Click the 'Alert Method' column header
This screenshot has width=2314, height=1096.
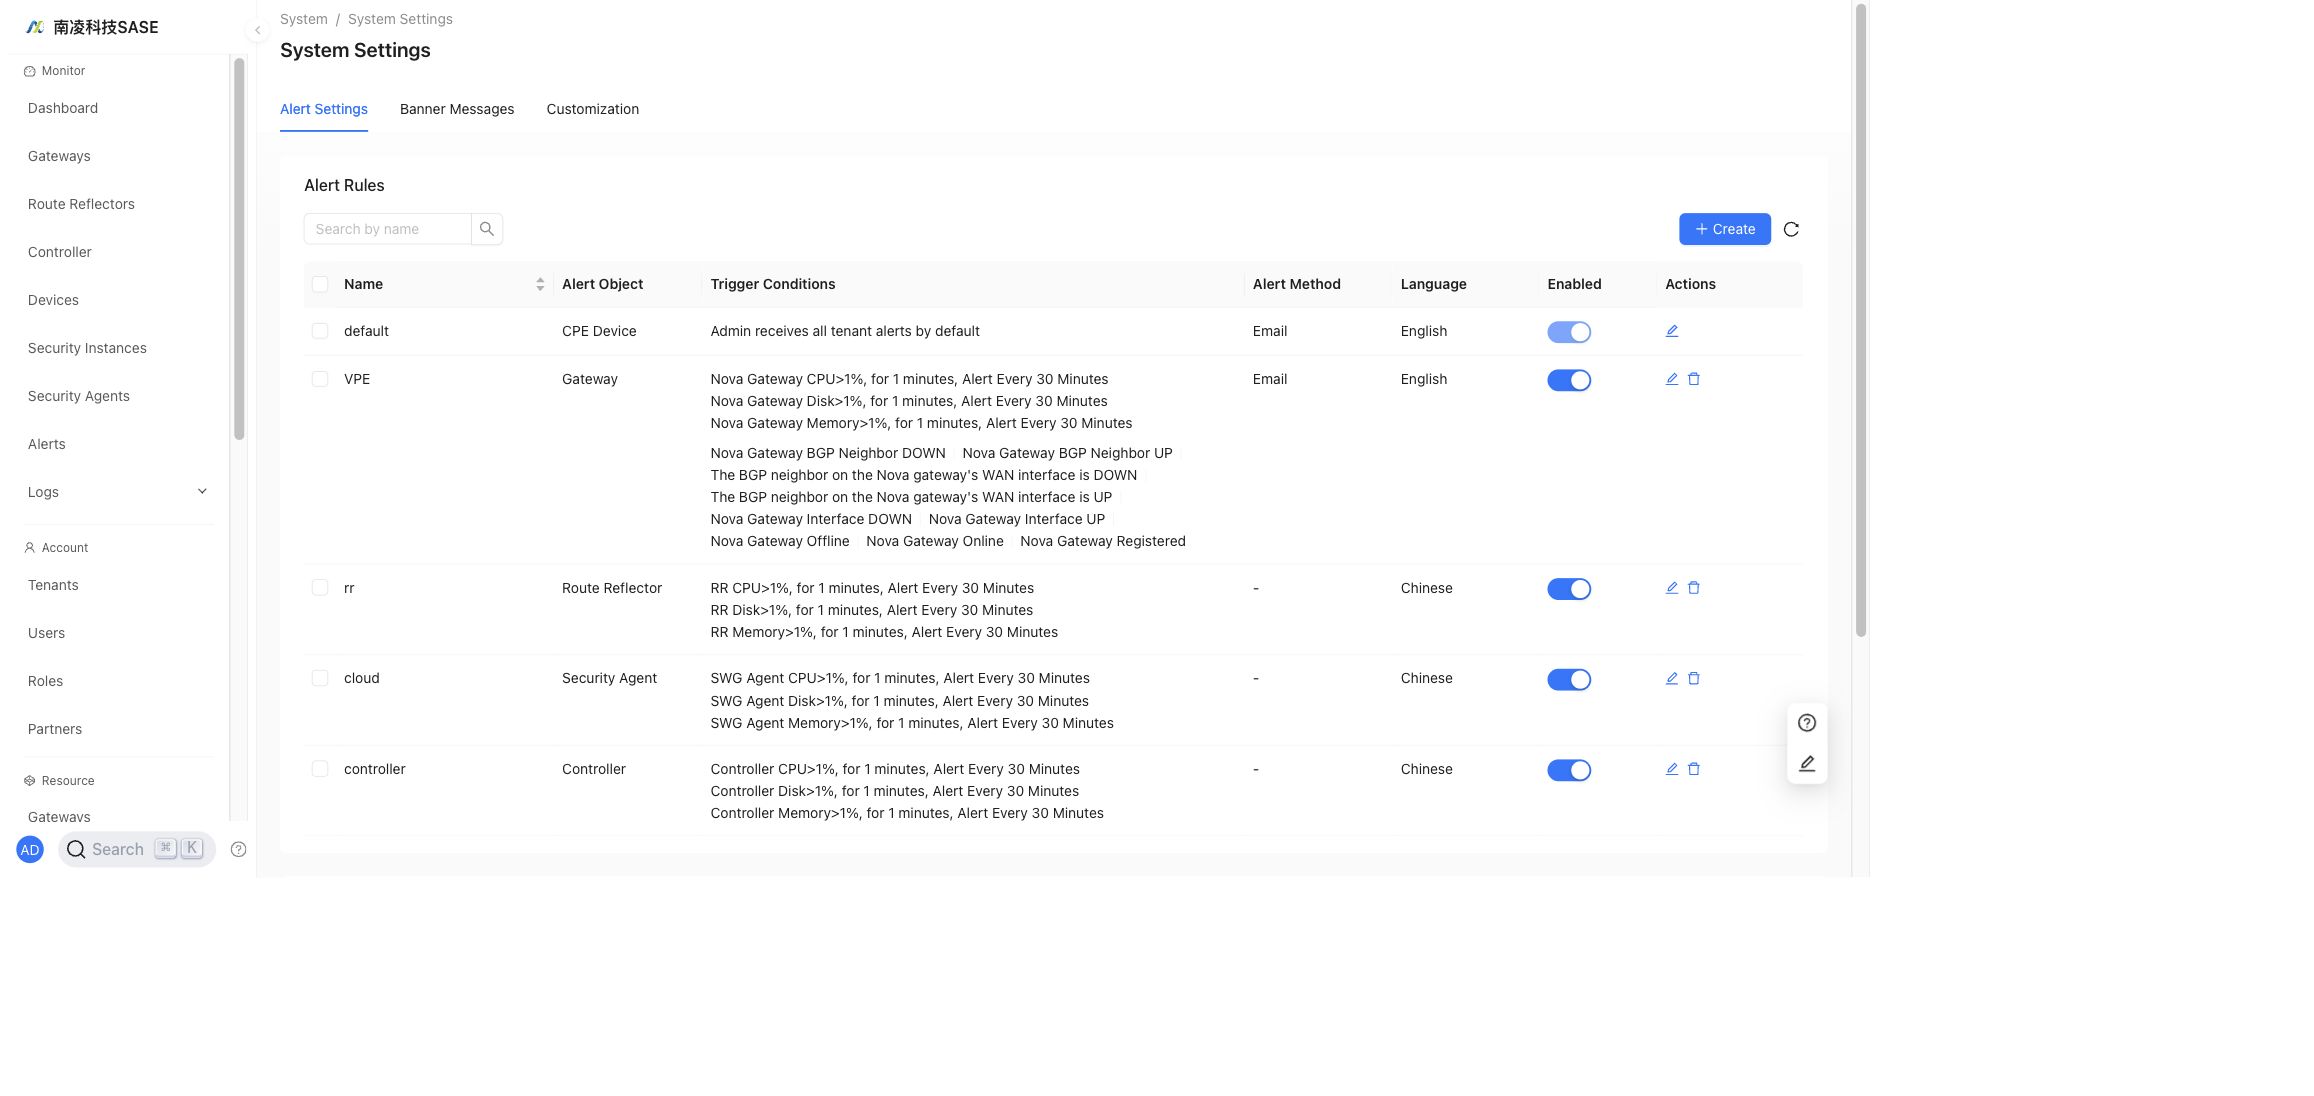click(x=1296, y=284)
